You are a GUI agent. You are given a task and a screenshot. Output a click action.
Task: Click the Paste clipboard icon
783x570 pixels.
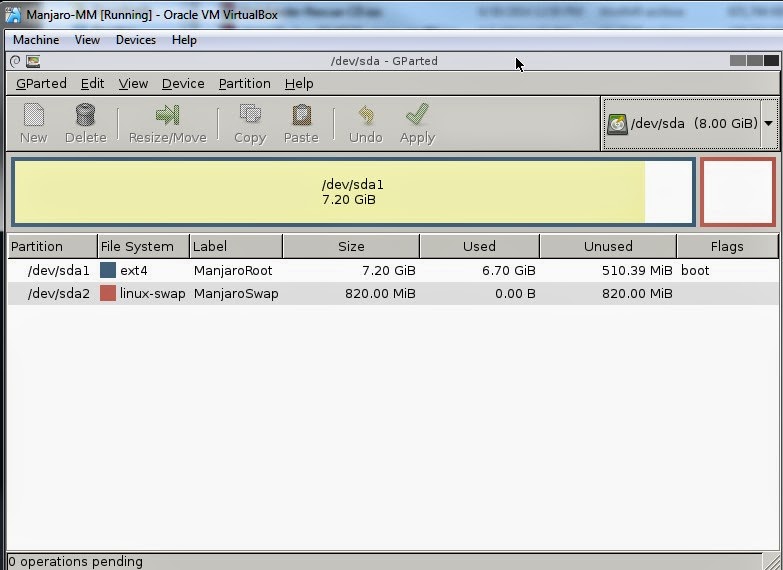[302, 115]
